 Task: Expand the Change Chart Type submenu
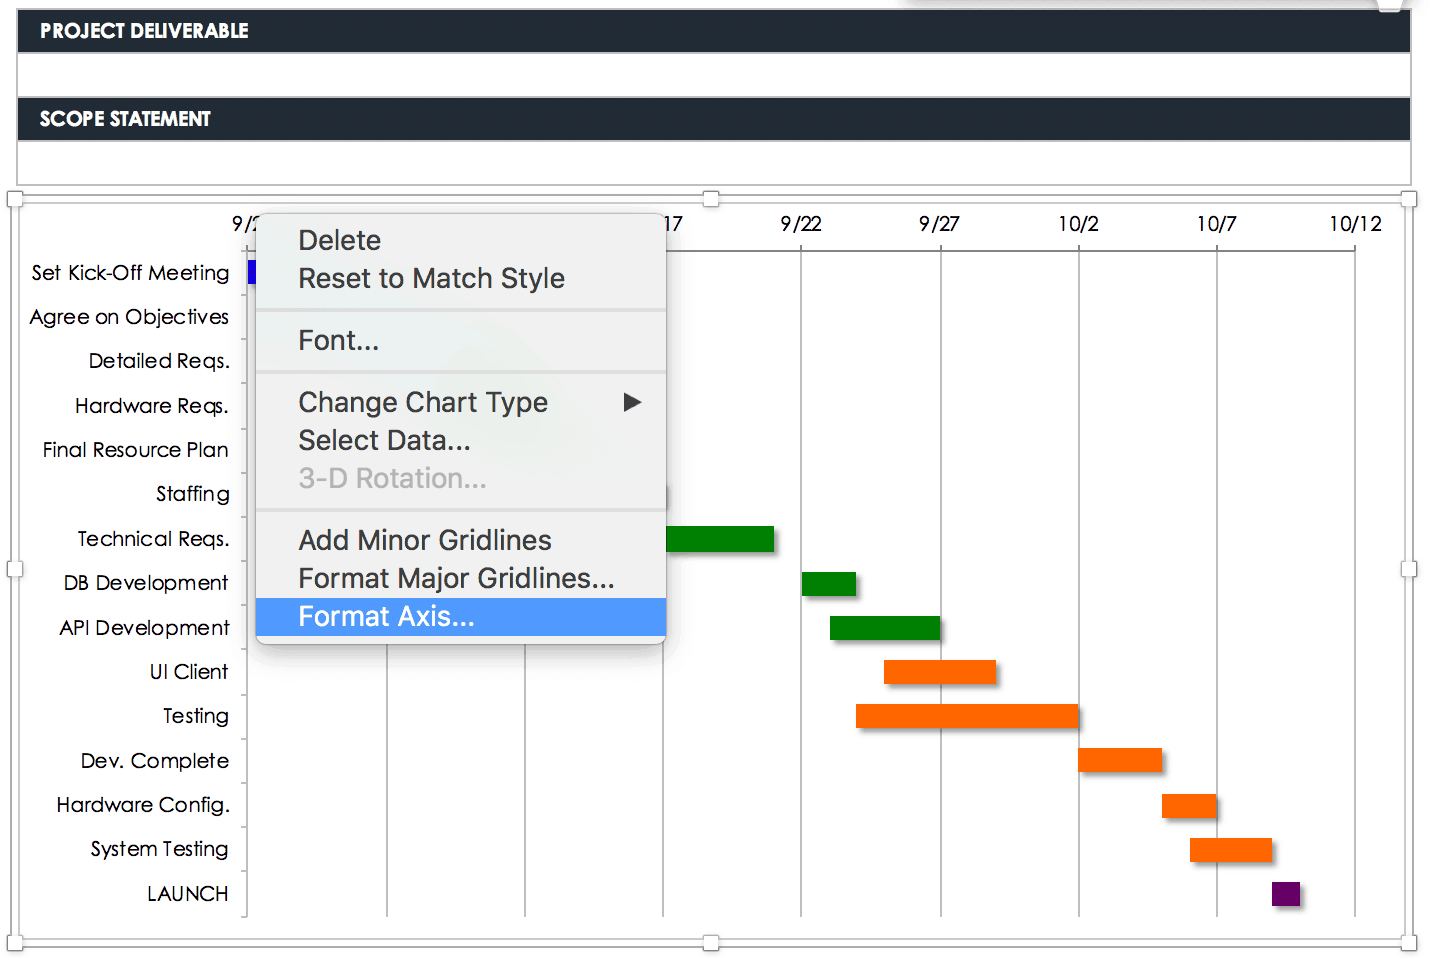coord(422,402)
